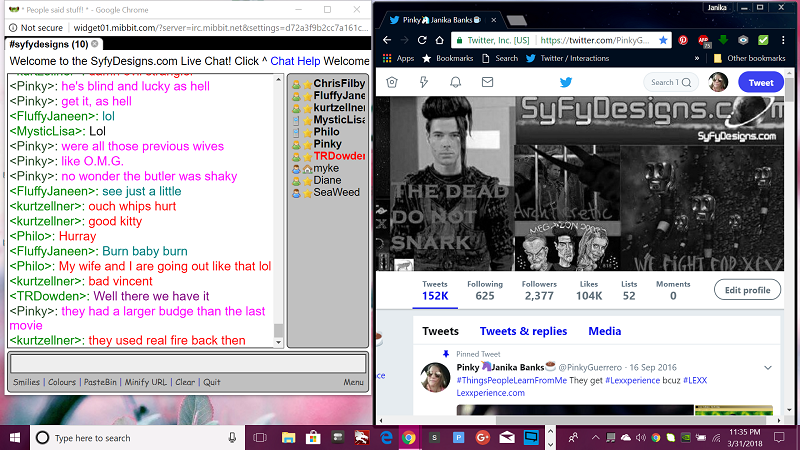Go to browser home page

coord(439,40)
